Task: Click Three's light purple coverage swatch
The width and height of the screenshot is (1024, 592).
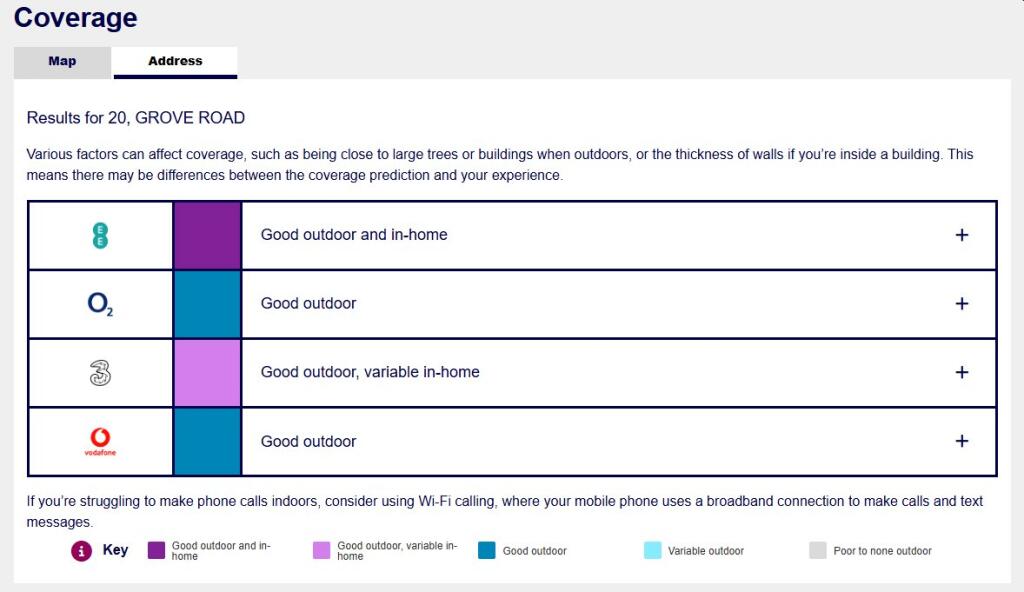Action: click(x=207, y=373)
